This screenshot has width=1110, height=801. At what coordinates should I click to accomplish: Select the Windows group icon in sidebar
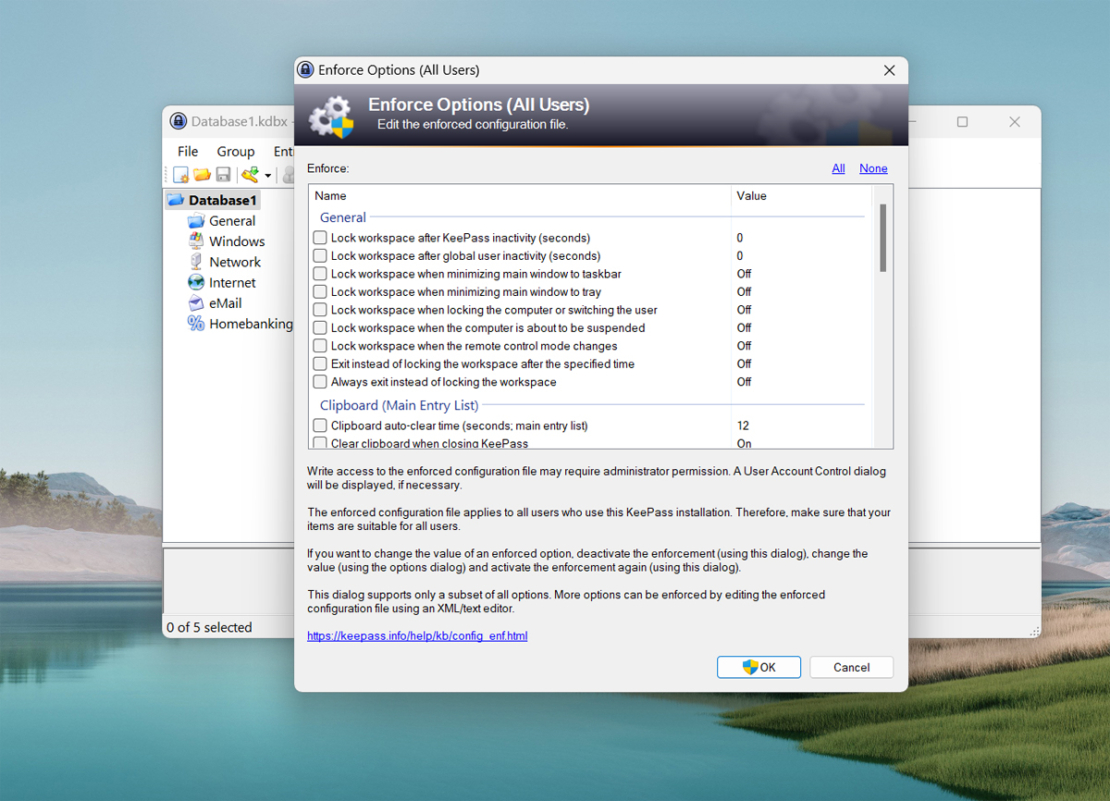coord(196,241)
